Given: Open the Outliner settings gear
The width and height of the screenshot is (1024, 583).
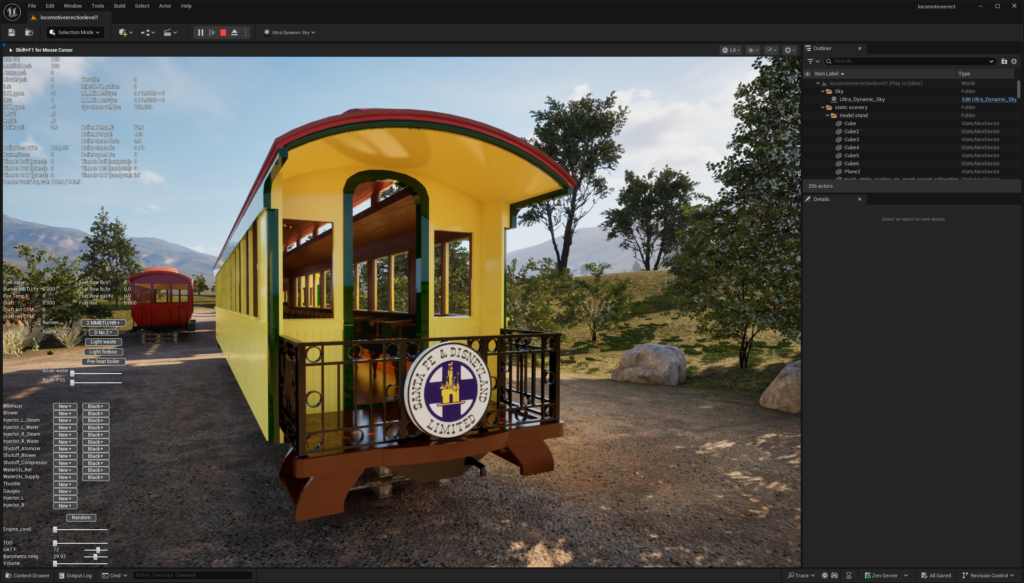Looking at the screenshot, I should [1013, 61].
